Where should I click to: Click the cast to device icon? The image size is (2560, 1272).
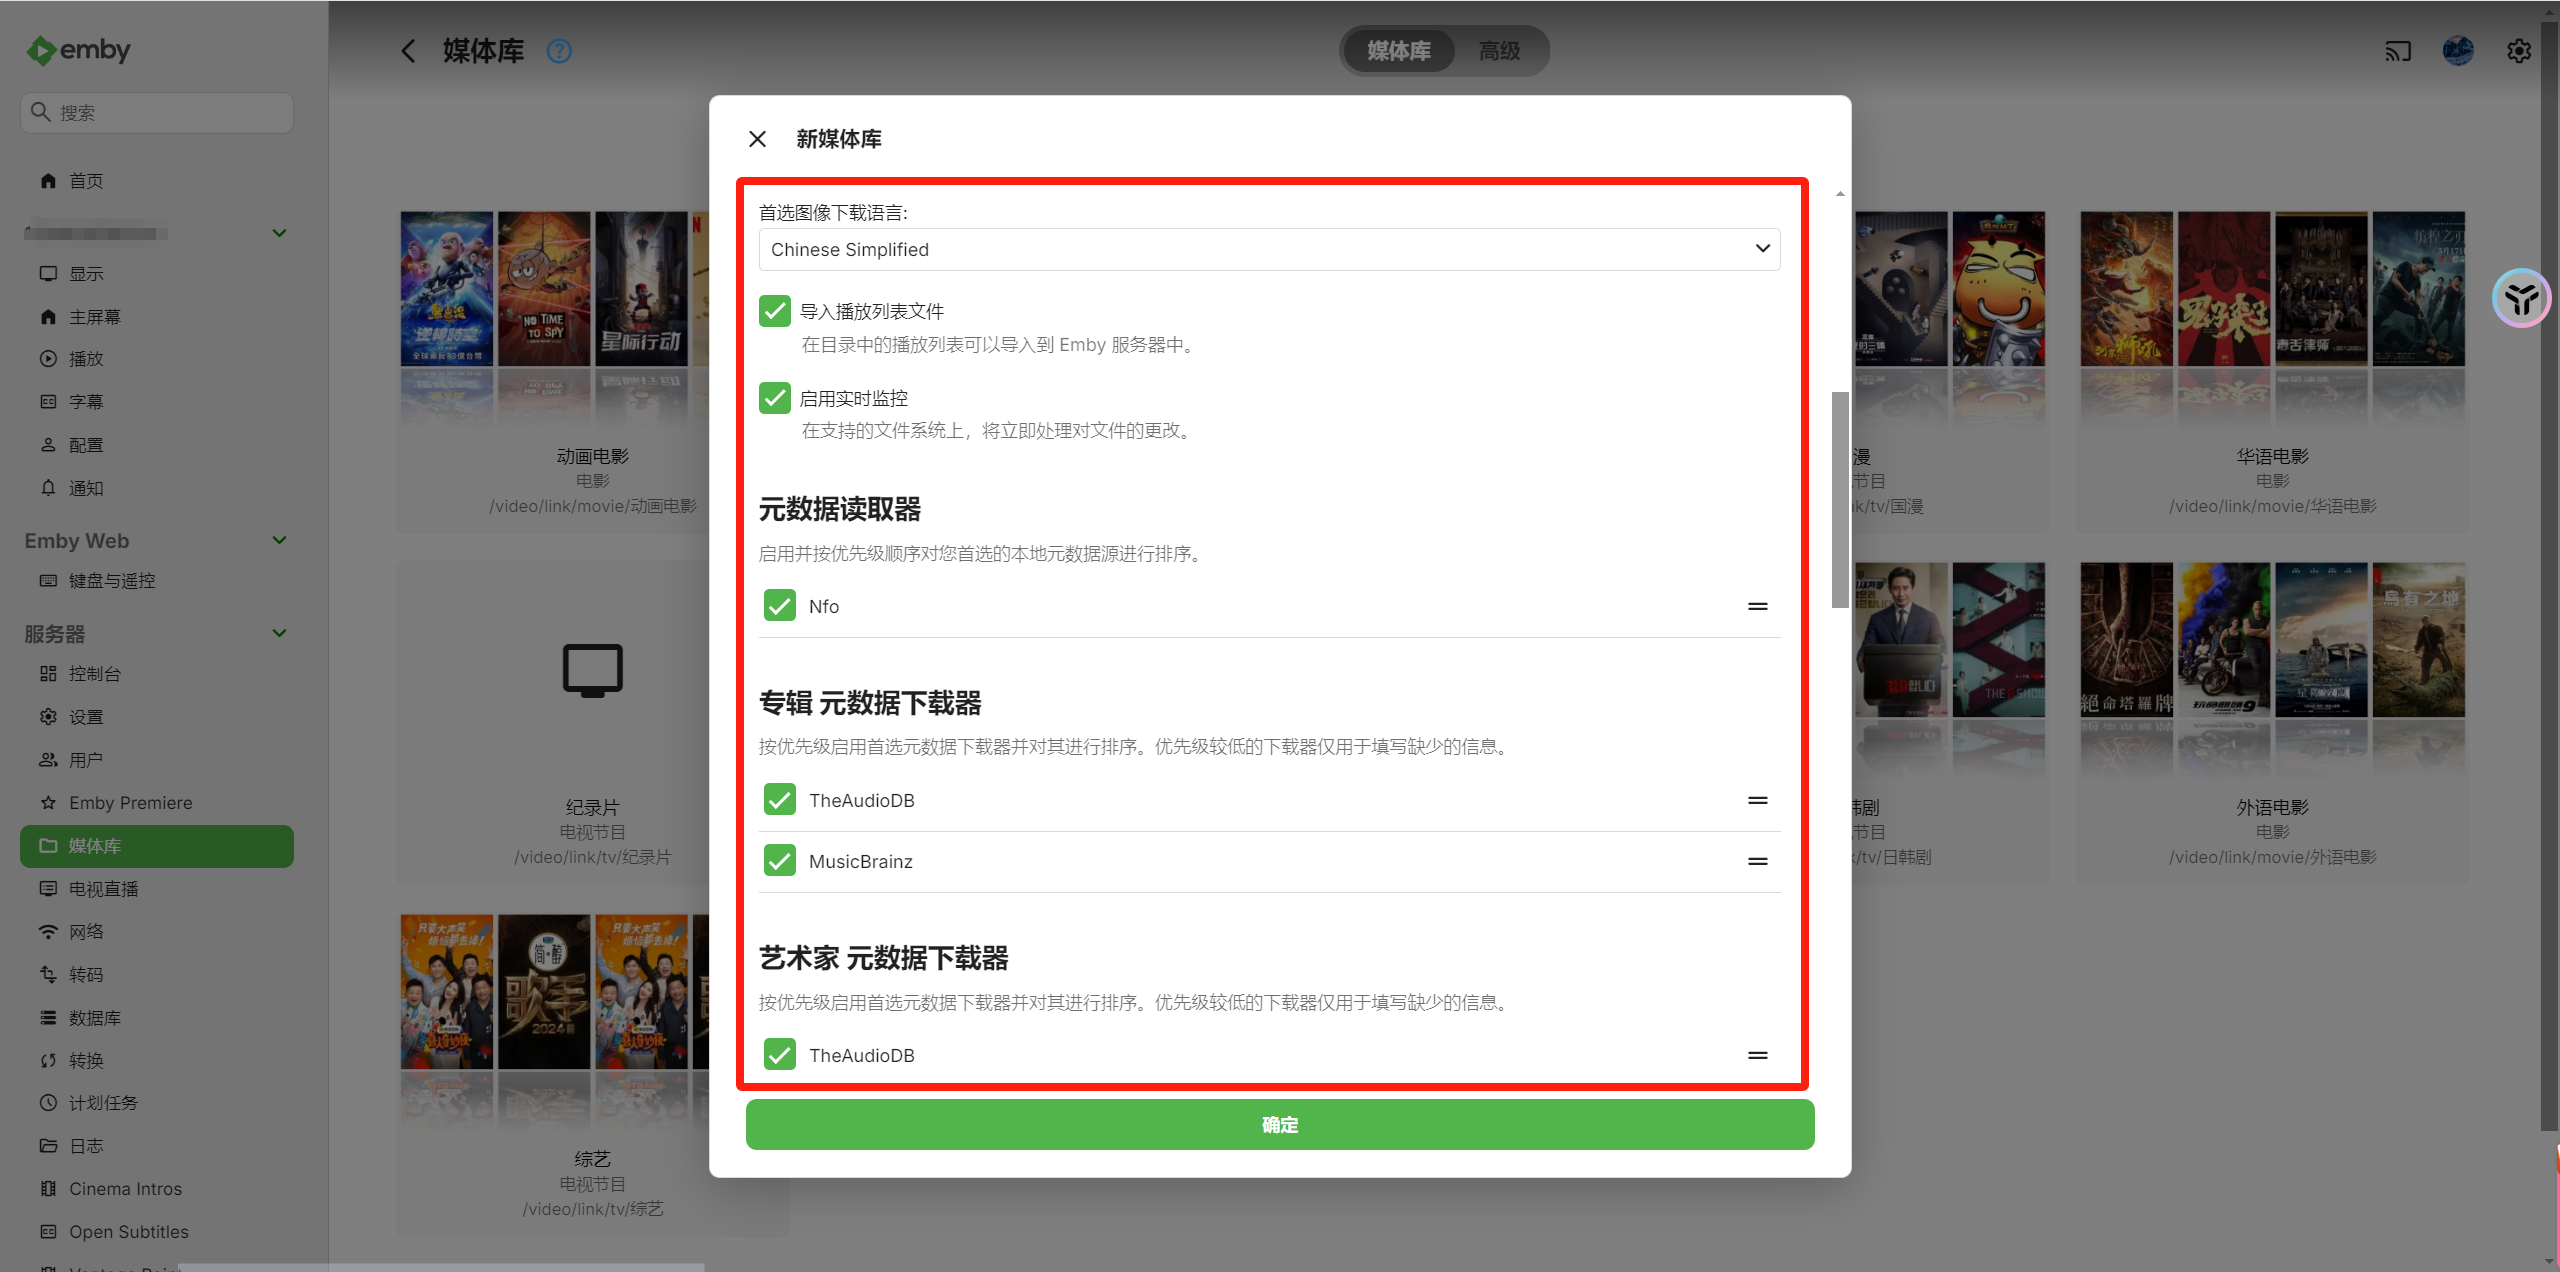pyautogui.click(x=2397, y=51)
